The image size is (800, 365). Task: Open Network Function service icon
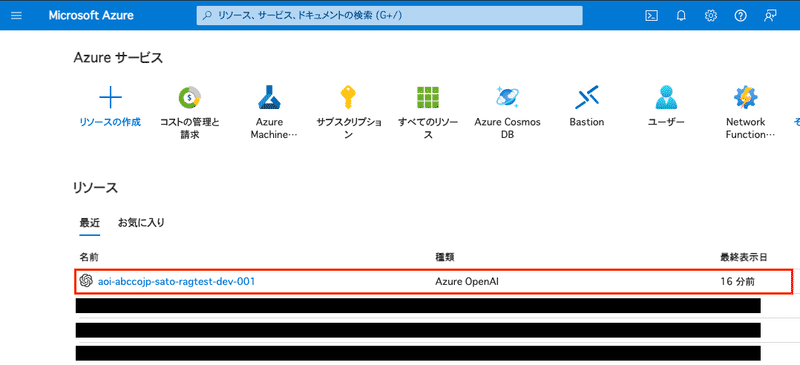coord(746,97)
